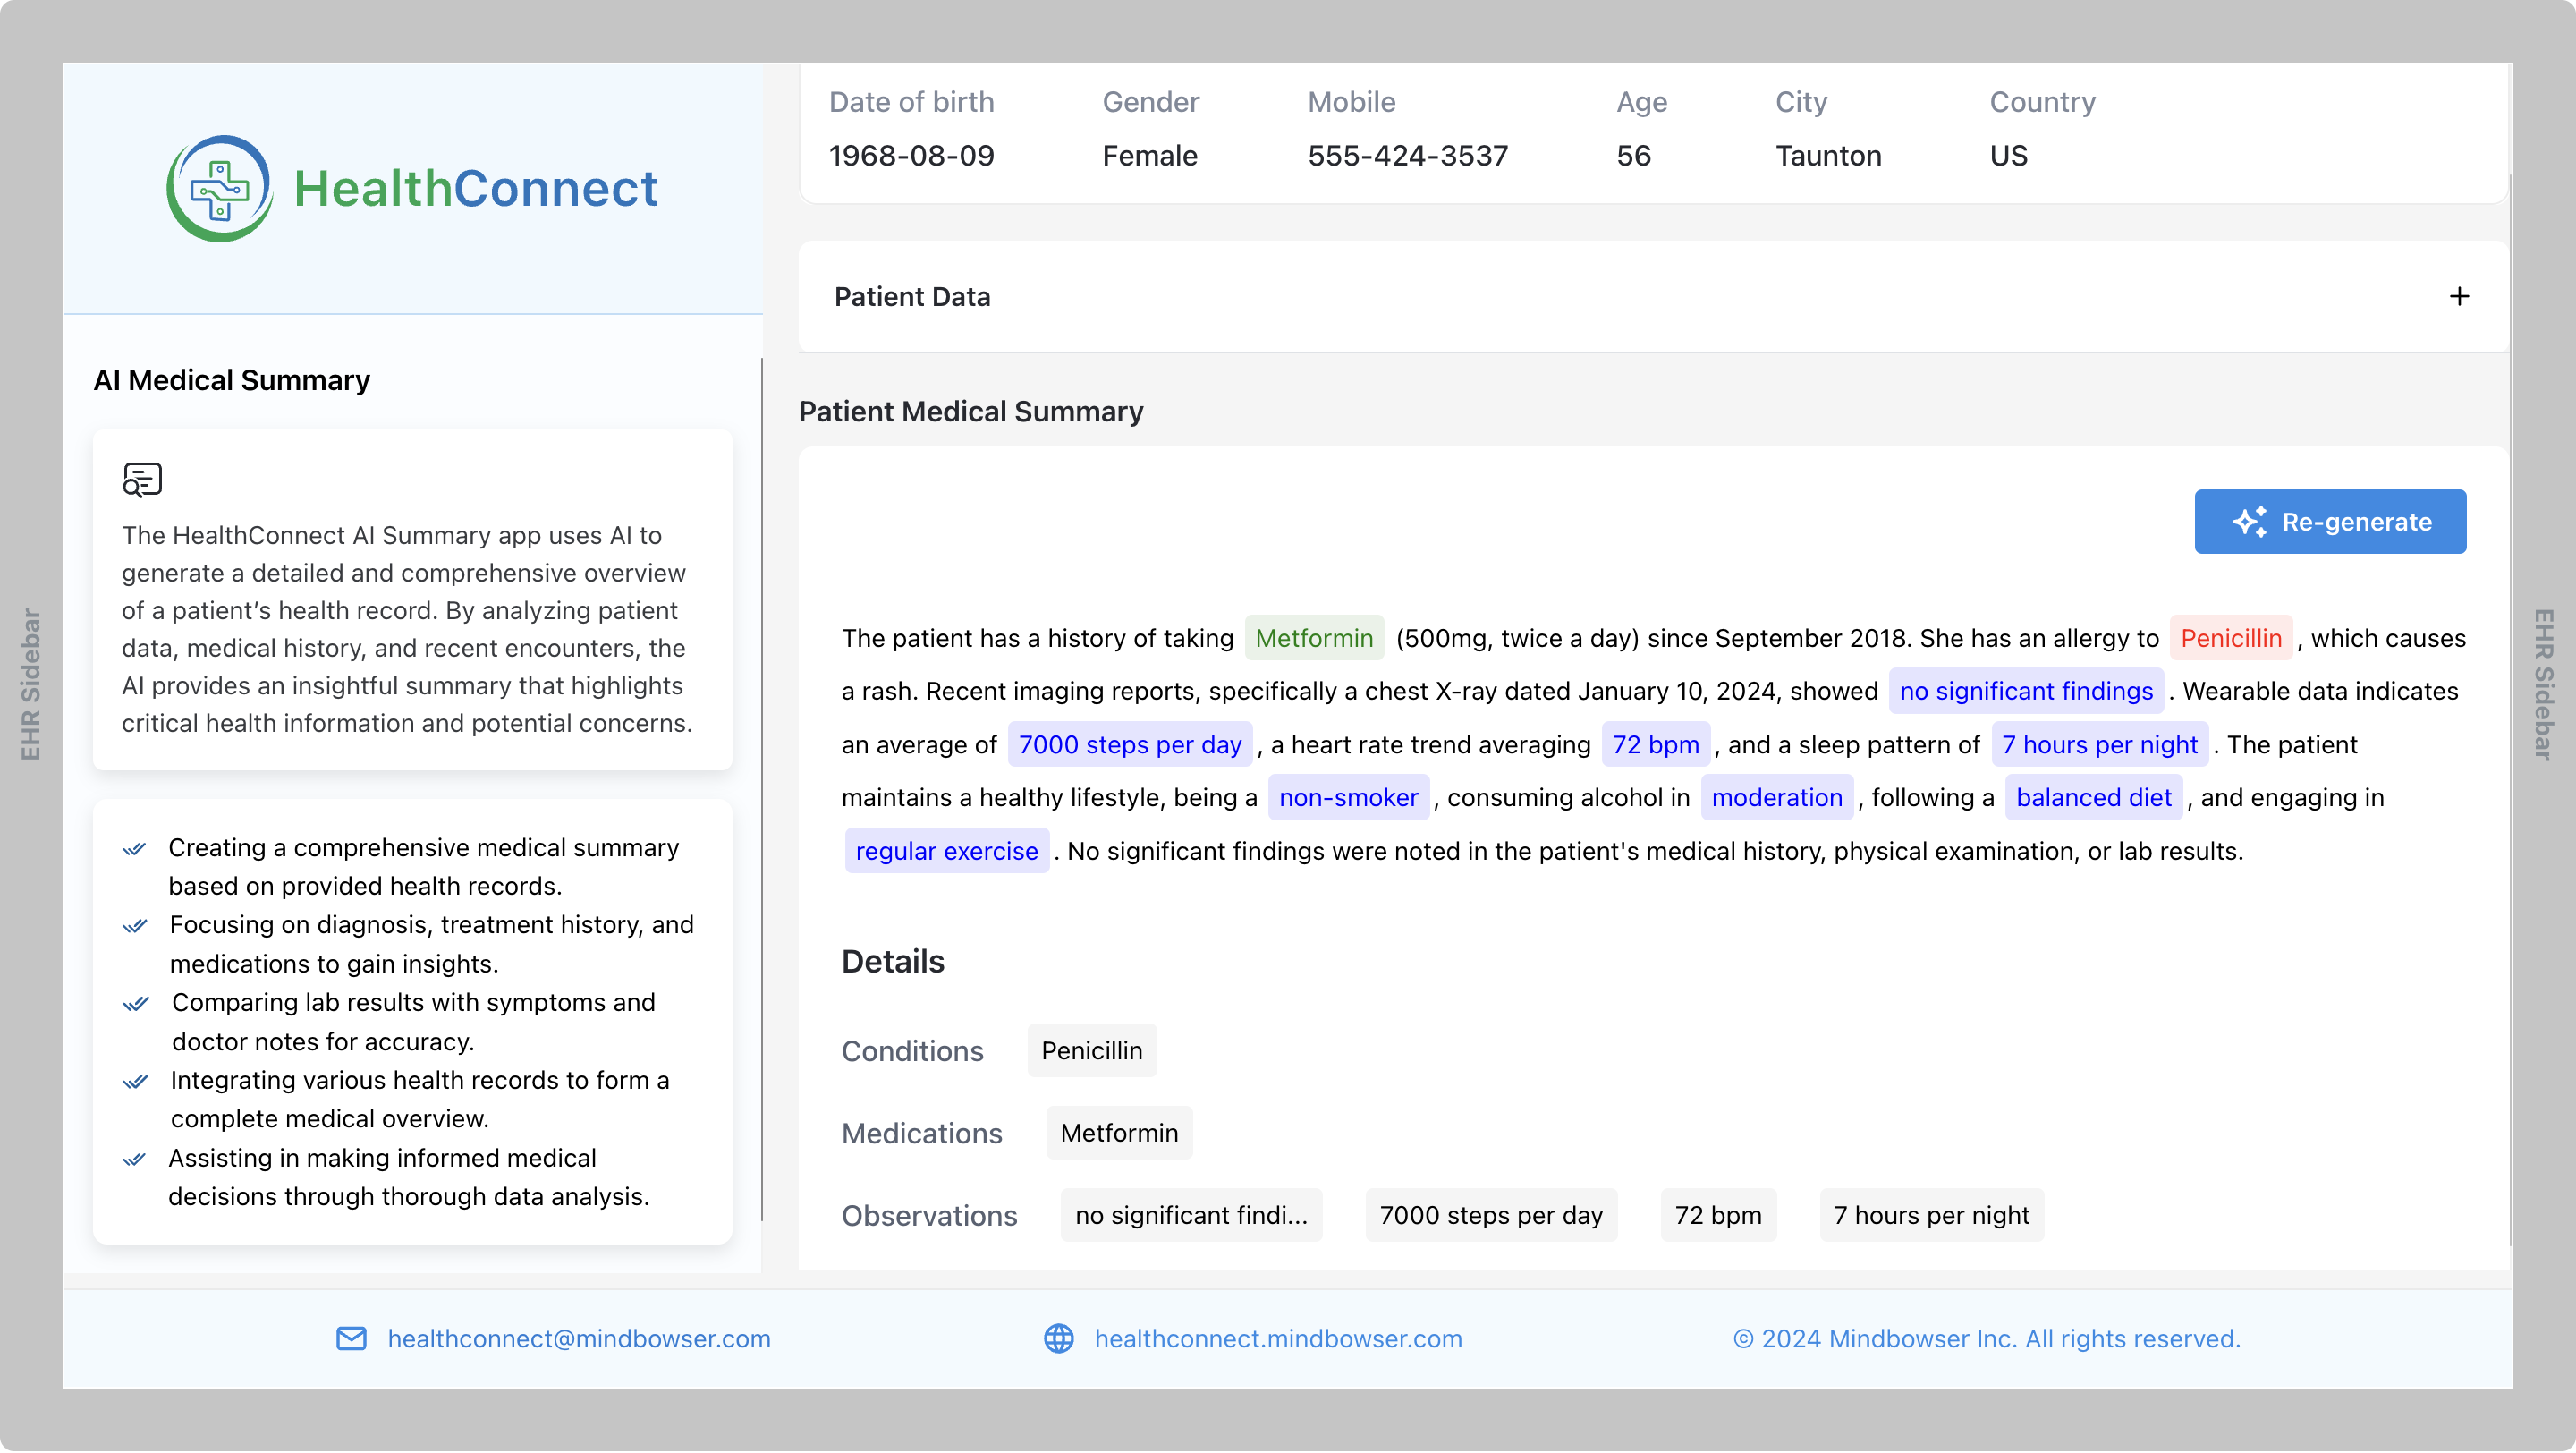Open the right EHR Sidebar tab
2576x1453 pixels.
tap(2544, 685)
